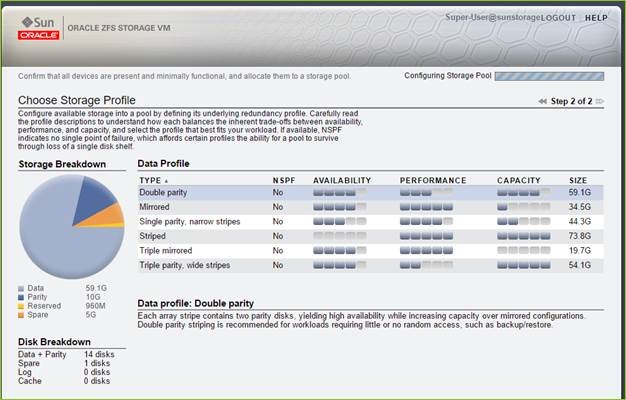Click the 19.7G size value
Screen dimensions: 626x400
coord(580,251)
